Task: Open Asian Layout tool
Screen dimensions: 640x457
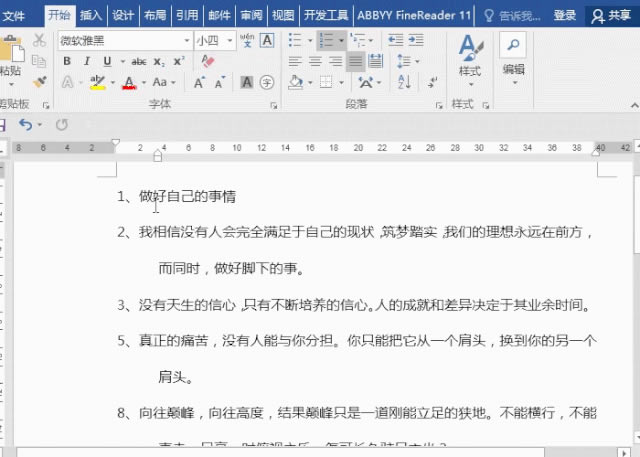Action: pos(366,83)
